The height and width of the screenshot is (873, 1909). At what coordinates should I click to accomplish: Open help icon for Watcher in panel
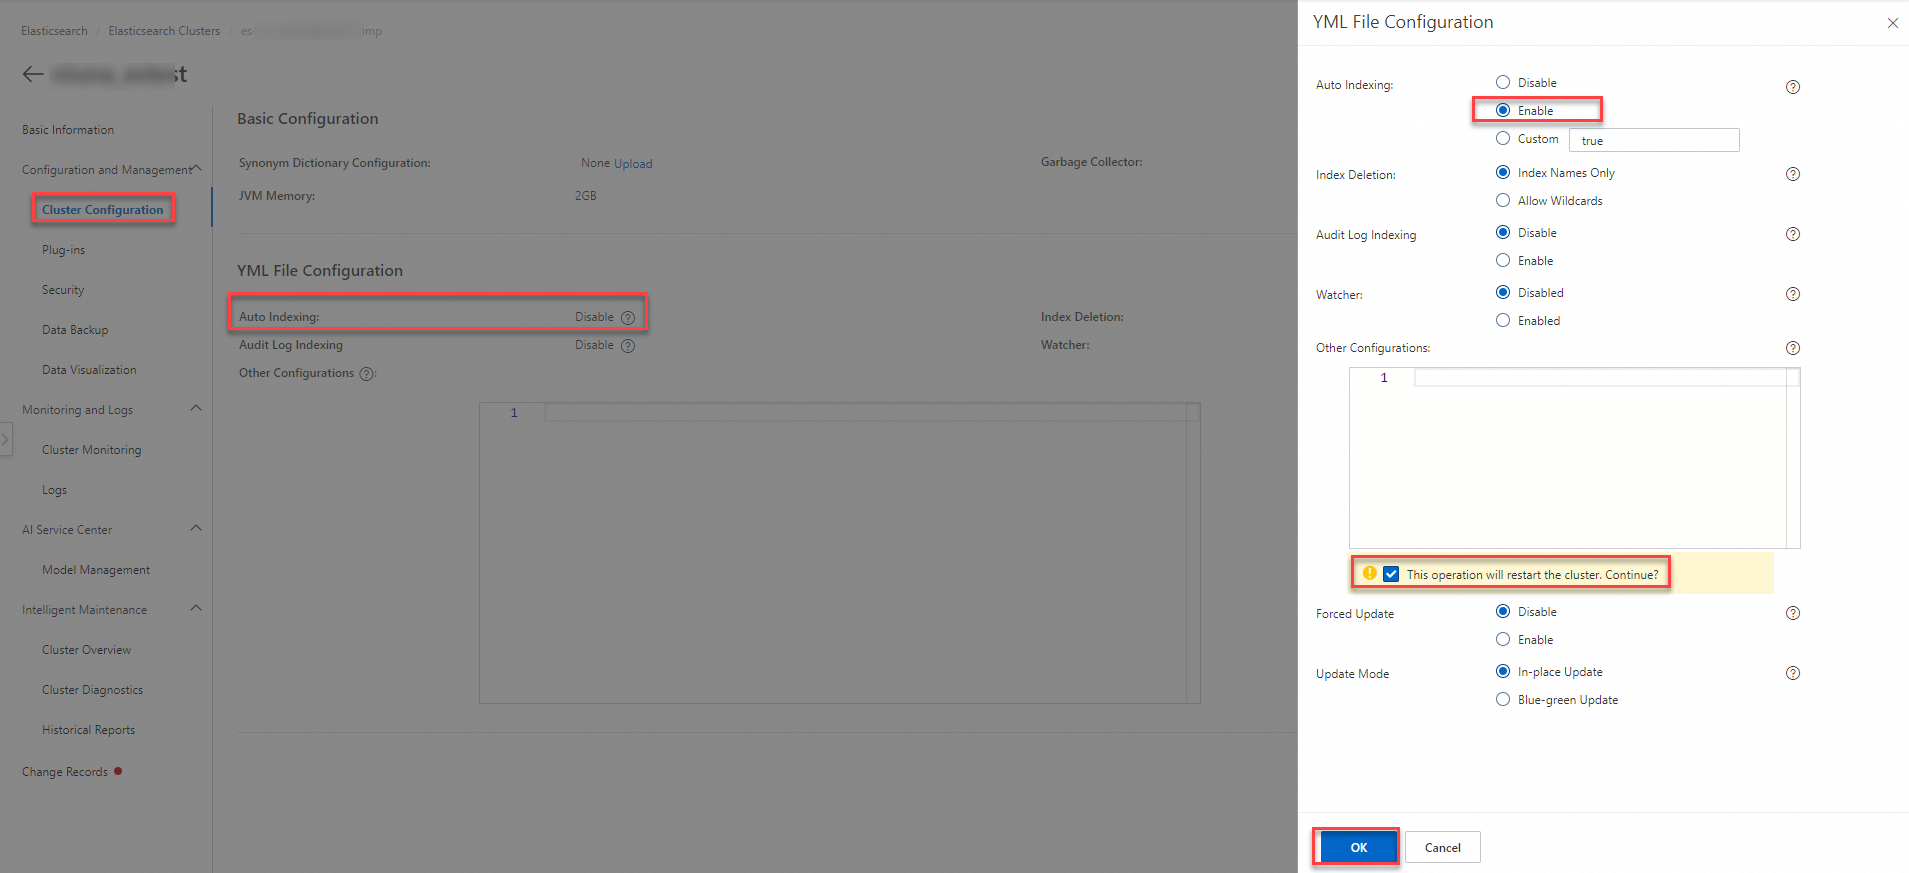coord(1793,294)
